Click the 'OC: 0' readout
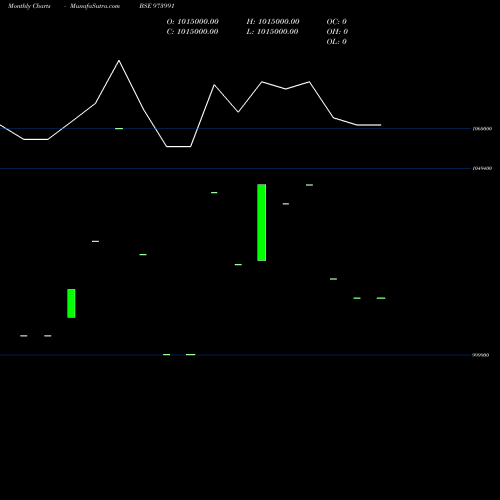This screenshot has width=500, height=500. point(337,21)
